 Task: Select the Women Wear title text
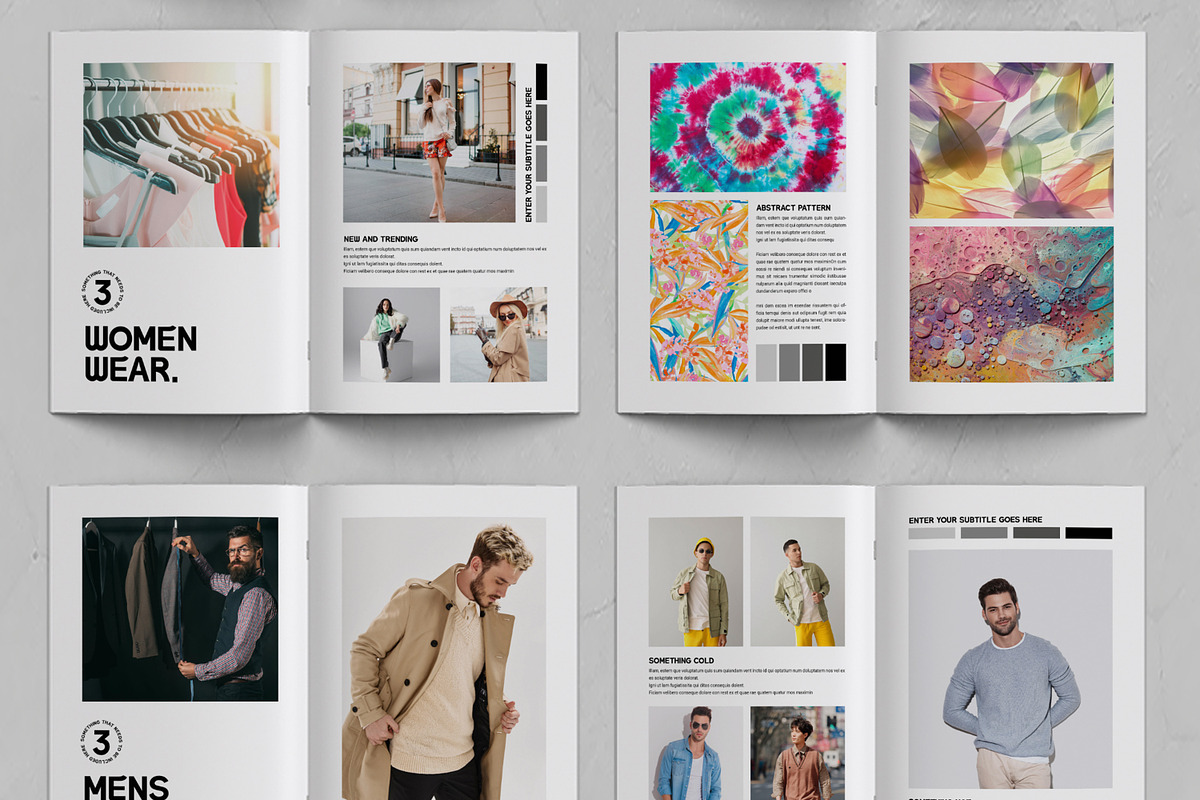(140, 354)
